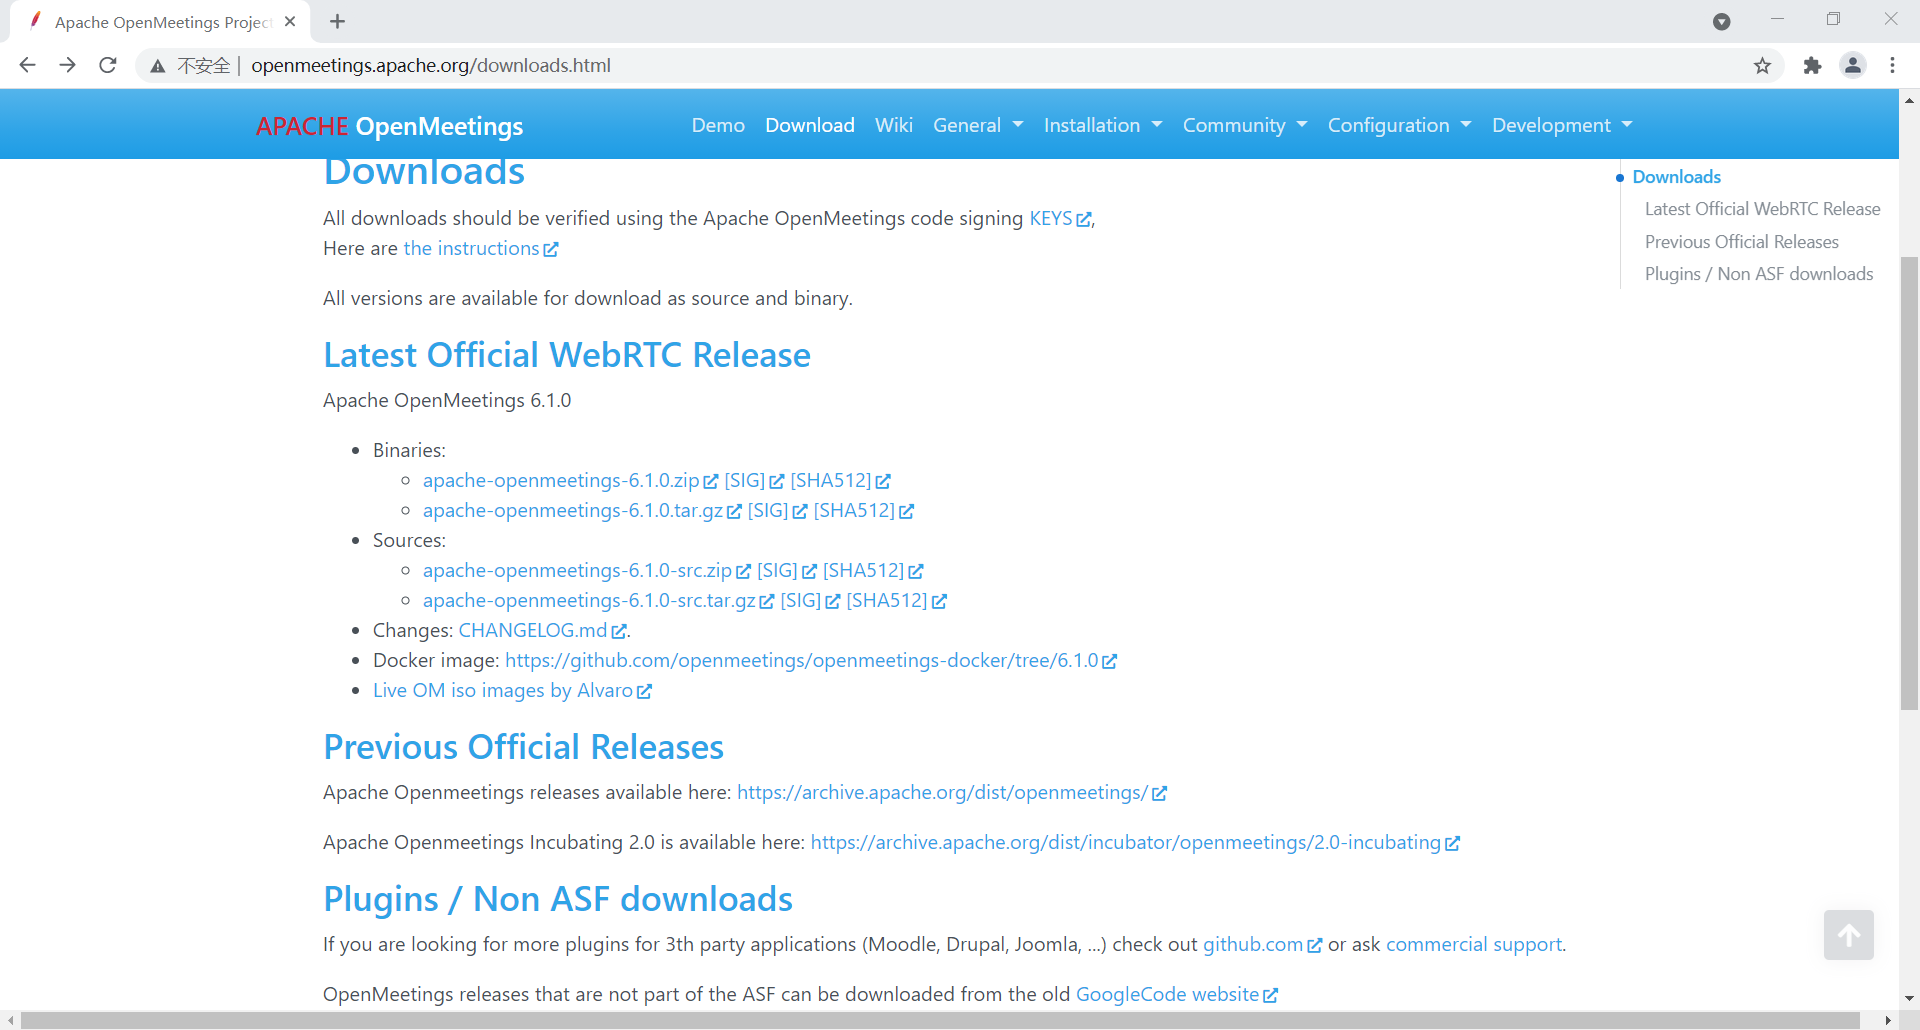Click external link icon after the instructions
Screen dimensions: 1920x1030
tap(551, 249)
